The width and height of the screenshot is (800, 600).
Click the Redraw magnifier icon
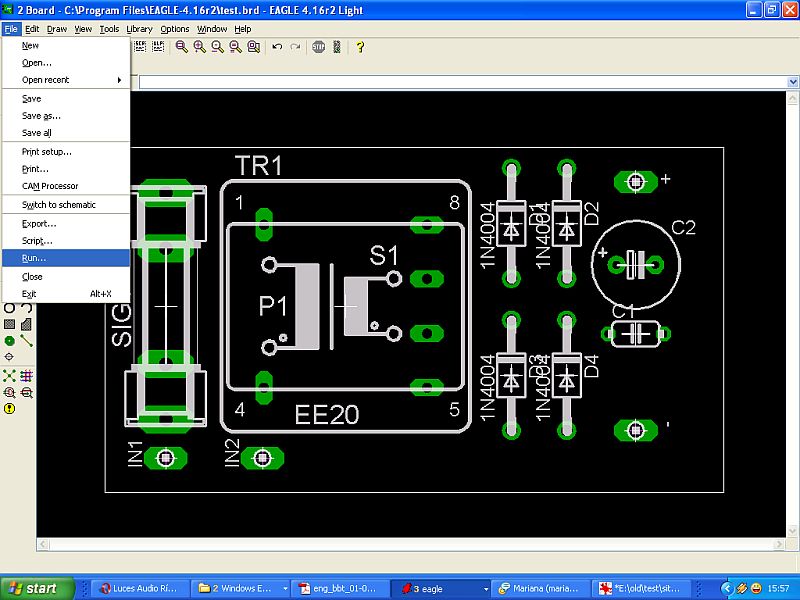coord(235,47)
